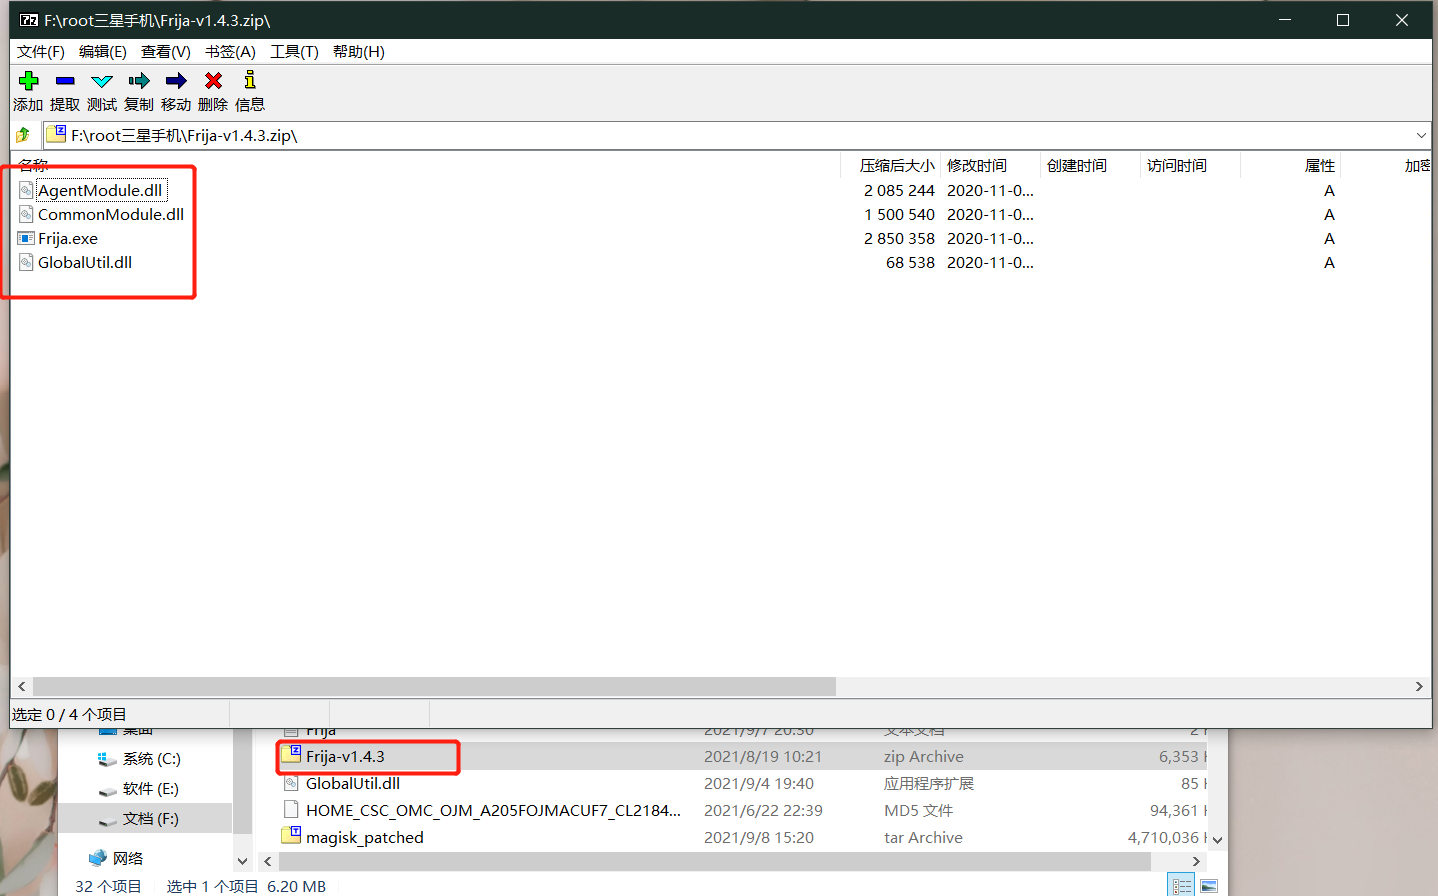Image resolution: width=1438 pixels, height=896 pixels.
Task: Click 7-Zip scroll right arrow
Action: click(x=1419, y=686)
